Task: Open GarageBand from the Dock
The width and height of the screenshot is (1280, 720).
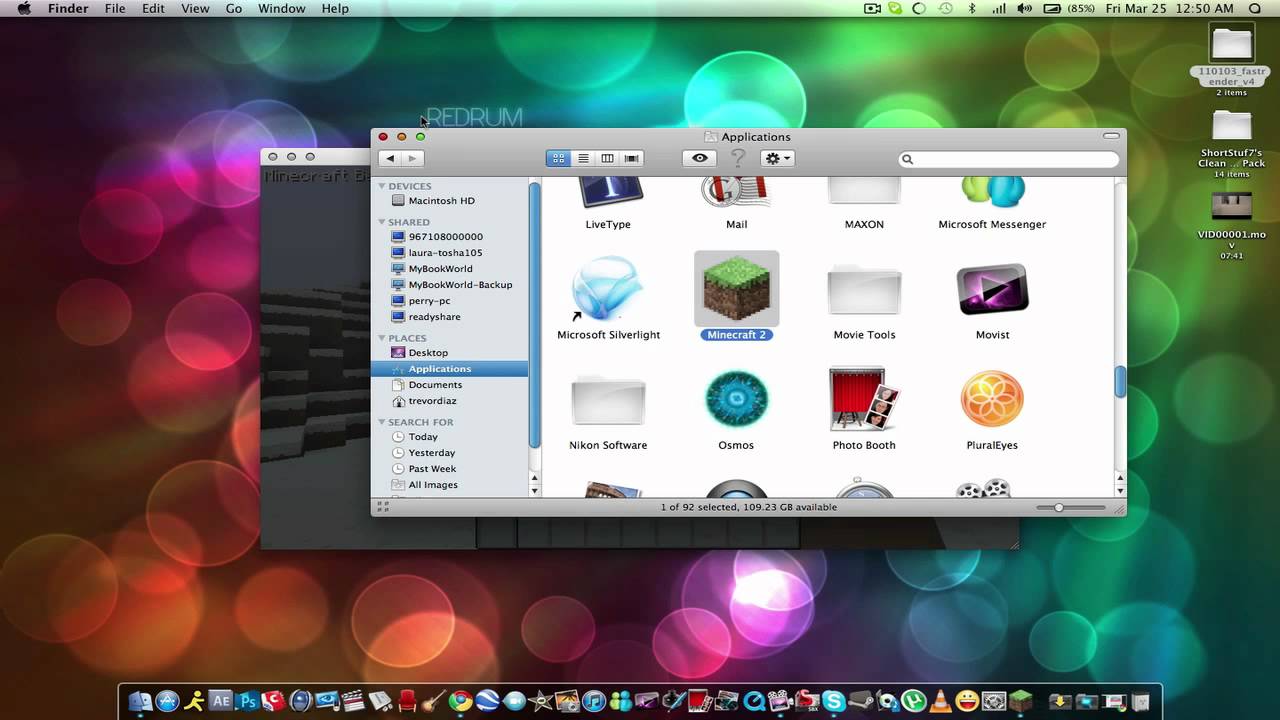Action: click(434, 701)
